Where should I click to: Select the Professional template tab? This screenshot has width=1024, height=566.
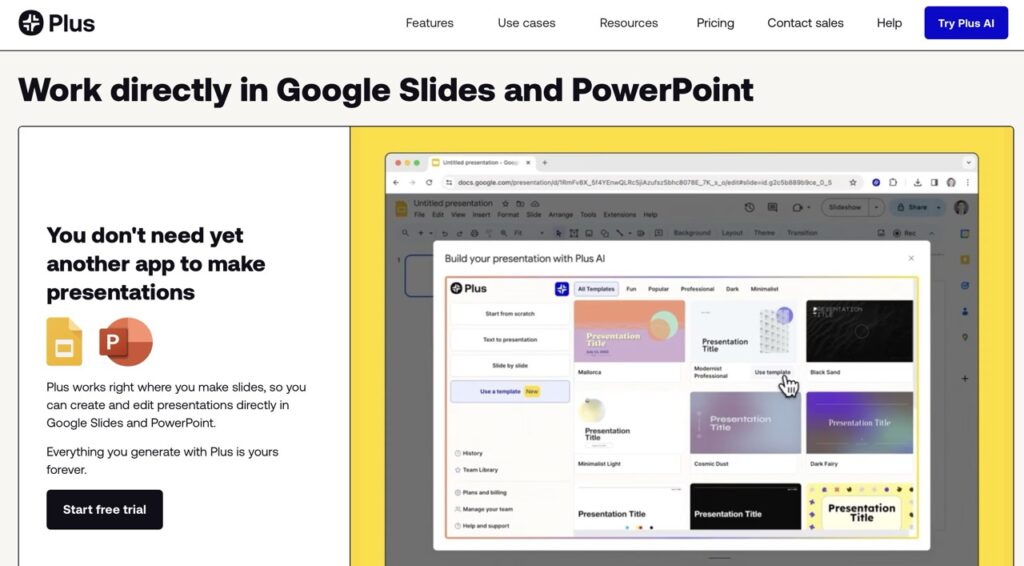[x=697, y=289]
